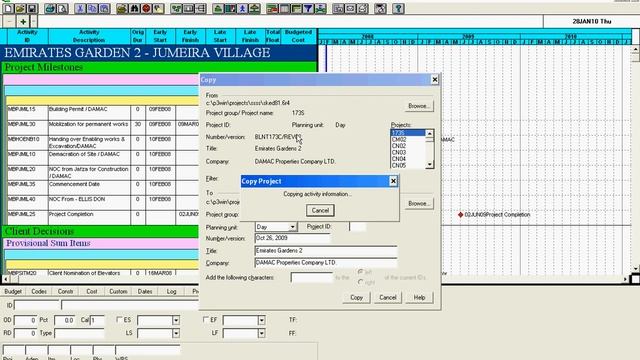Select project CN04 in the Projects list
This screenshot has height=360, width=640.
(x=408, y=159)
